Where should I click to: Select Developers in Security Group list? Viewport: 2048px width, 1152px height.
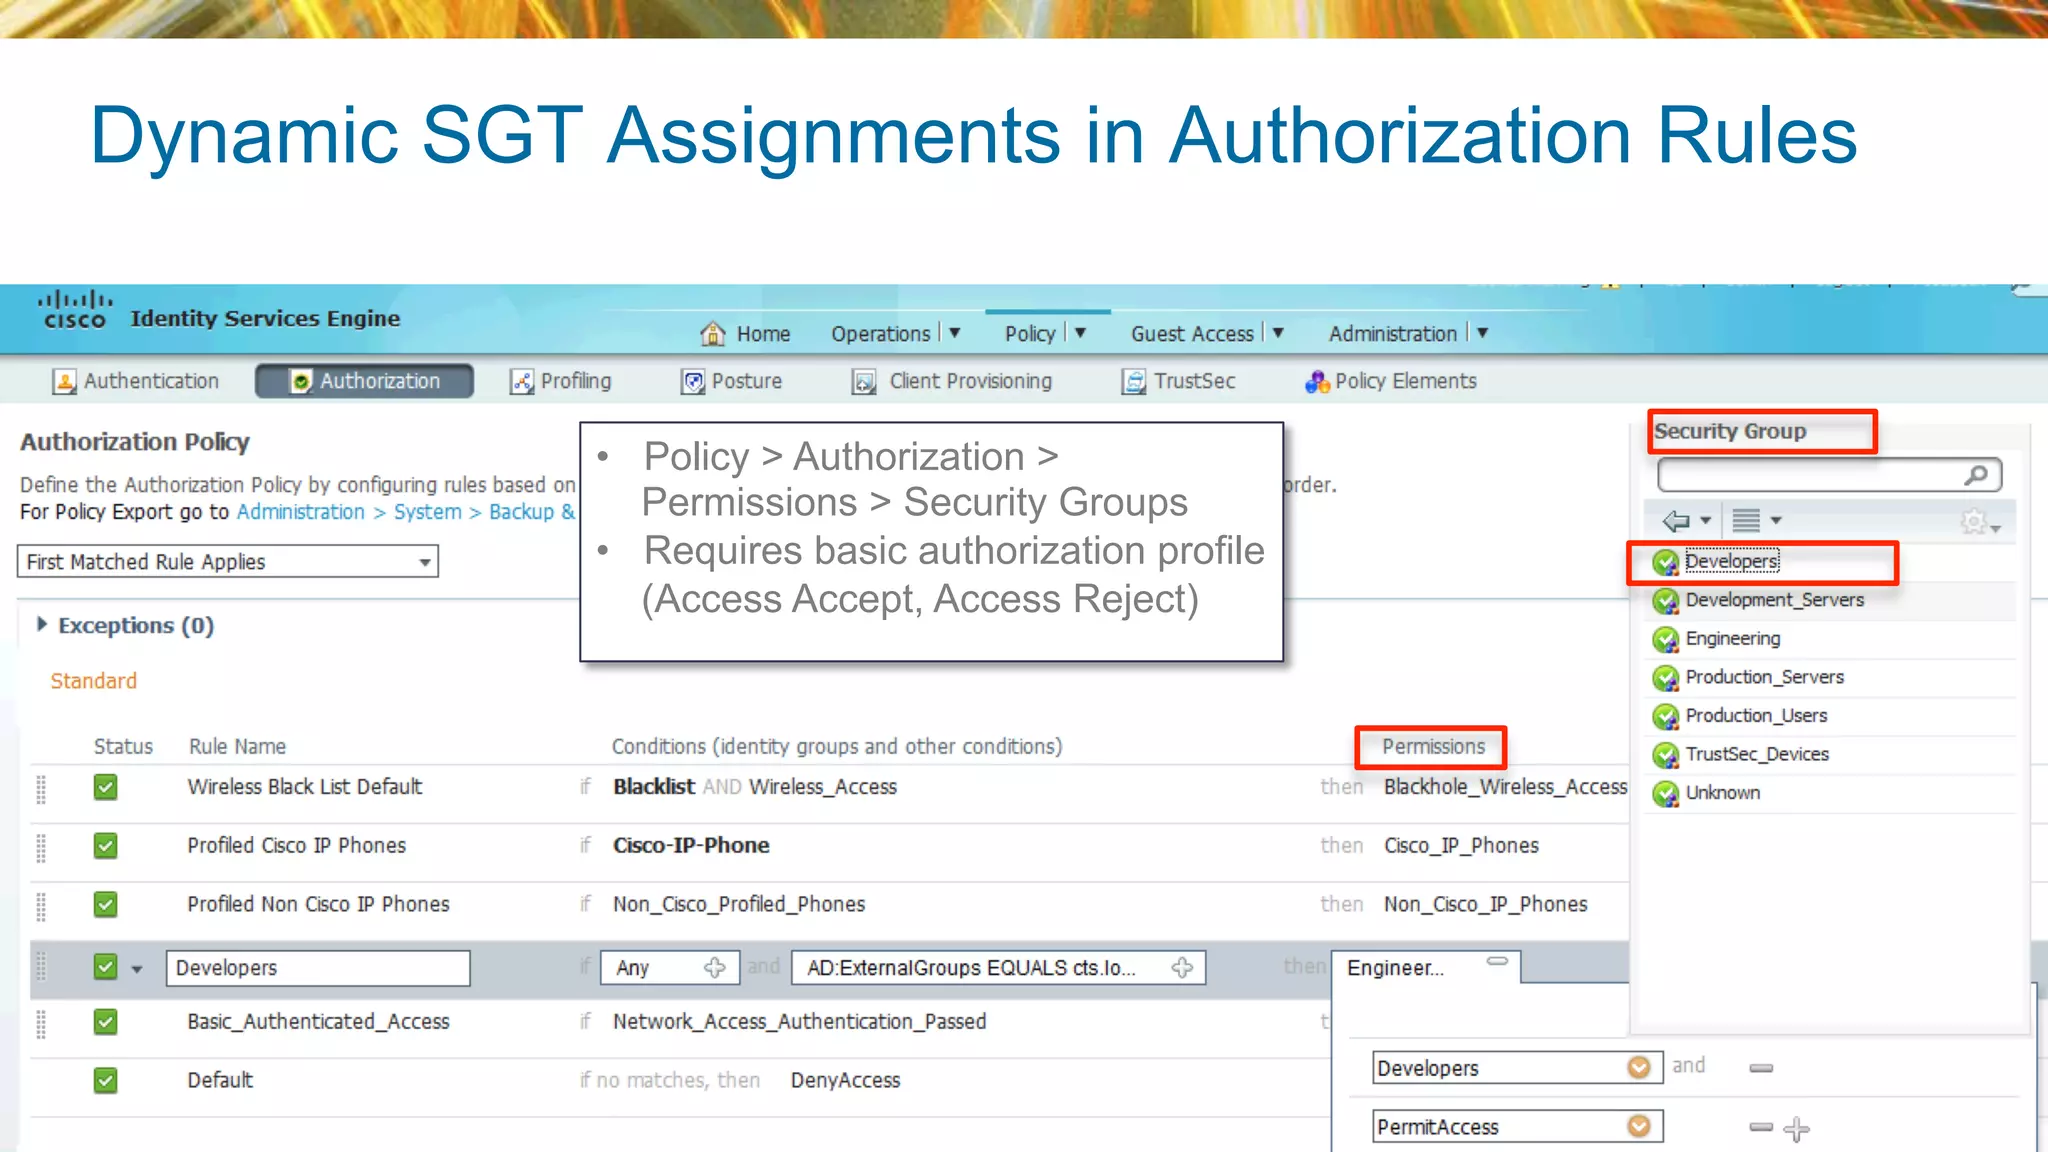point(1731,561)
